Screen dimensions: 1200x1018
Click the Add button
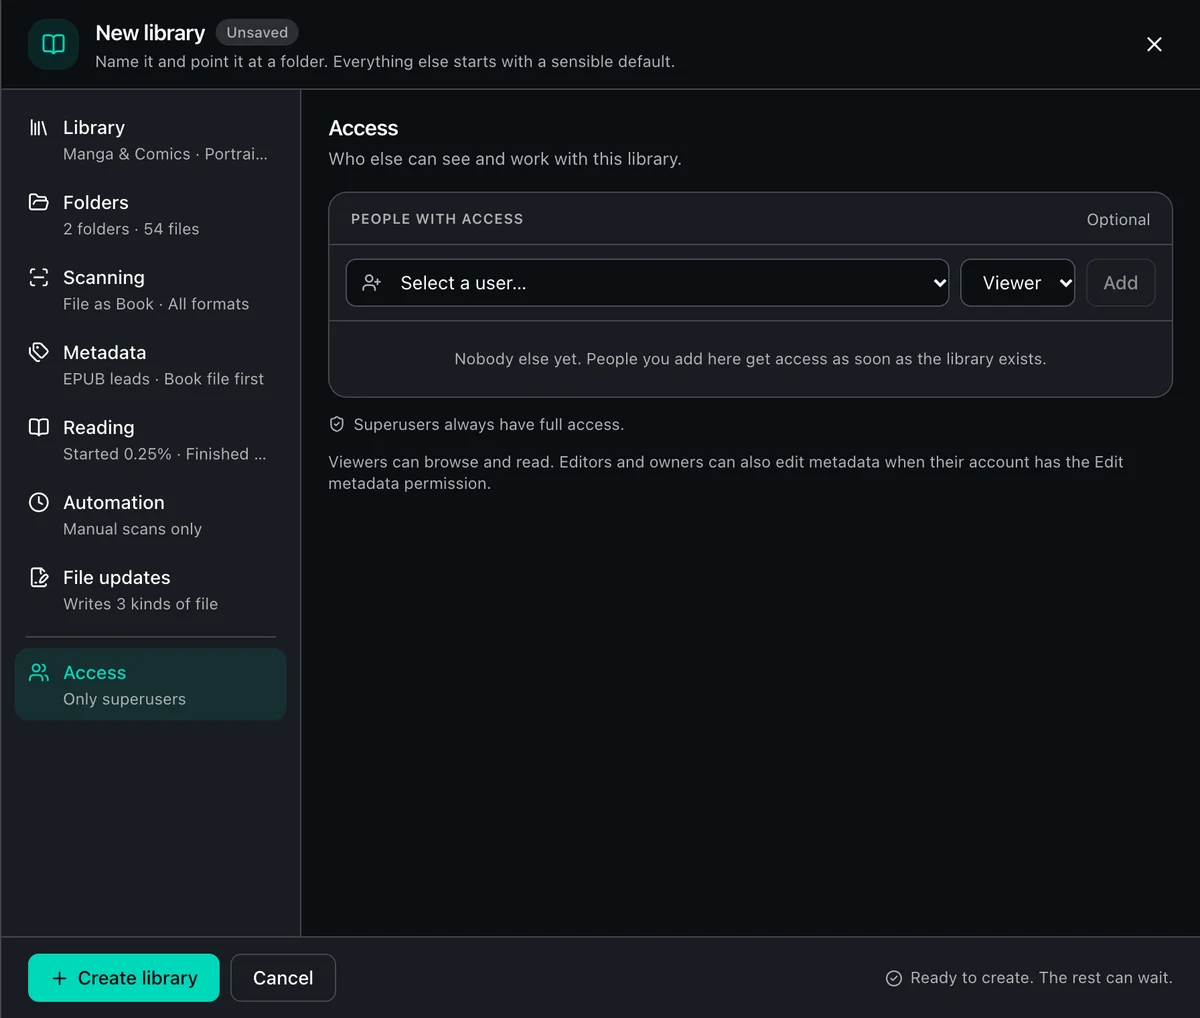pos(1121,283)
